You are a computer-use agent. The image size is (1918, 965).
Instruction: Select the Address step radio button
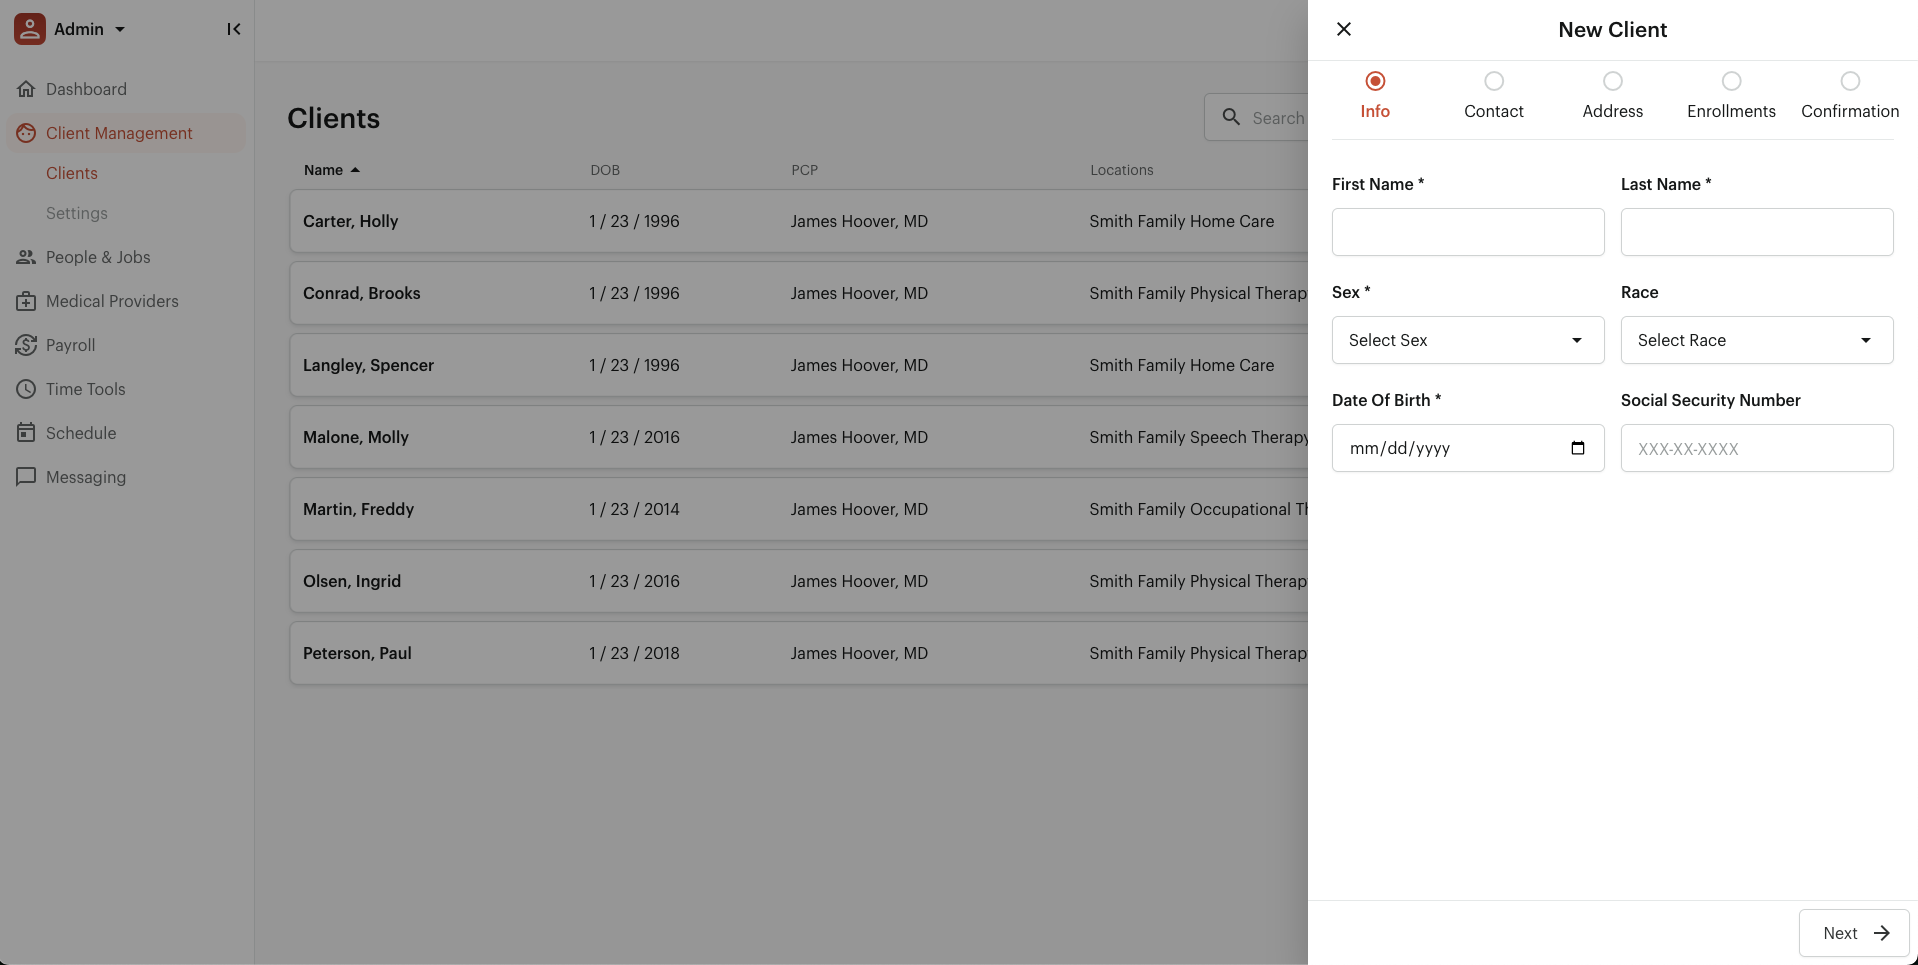(x=1612, y=81)
